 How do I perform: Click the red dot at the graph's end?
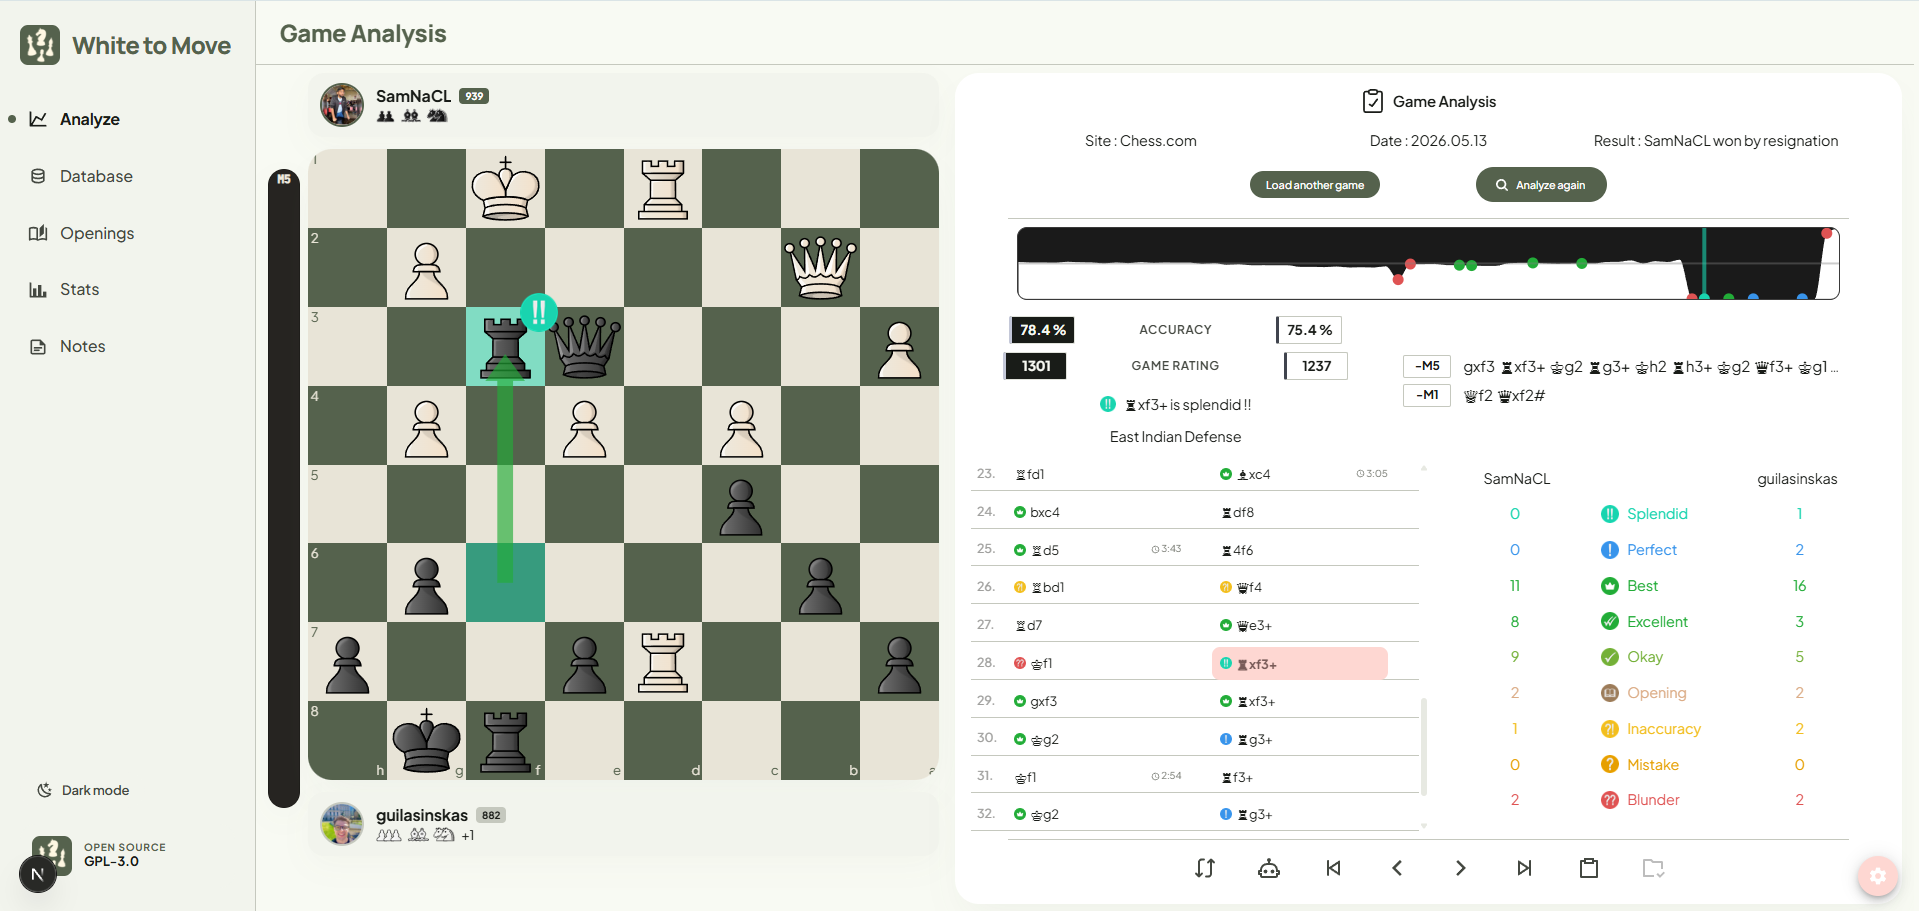[x=1826, y=233]
